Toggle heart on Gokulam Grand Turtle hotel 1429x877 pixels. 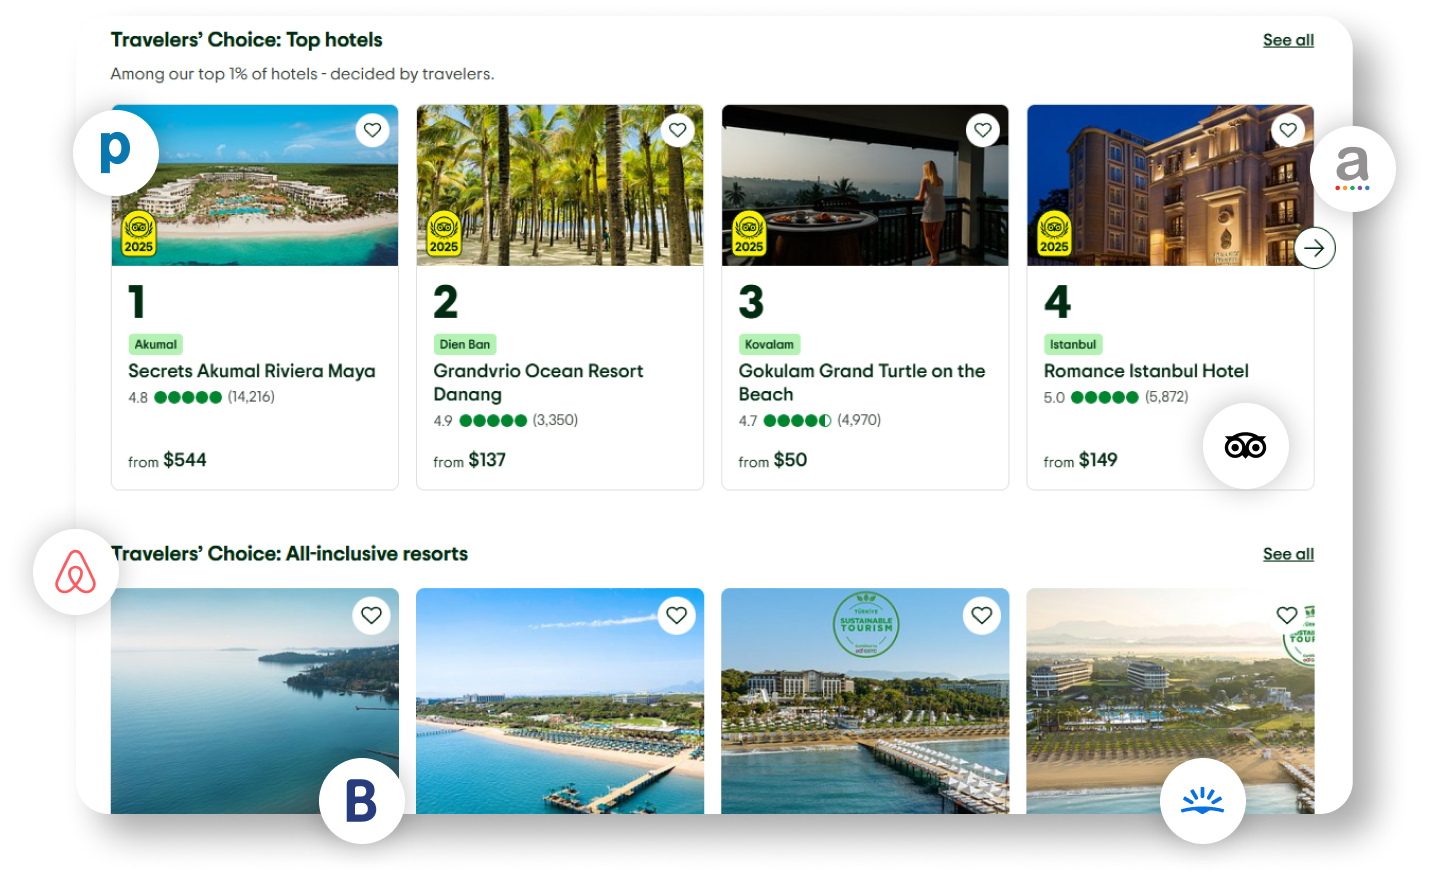pyautogui.click(x=983, y=130)
